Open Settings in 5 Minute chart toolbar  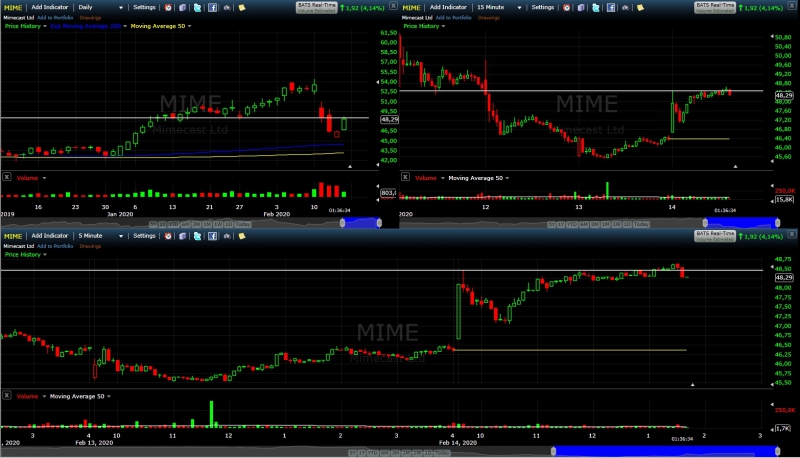tap(144, 236)
